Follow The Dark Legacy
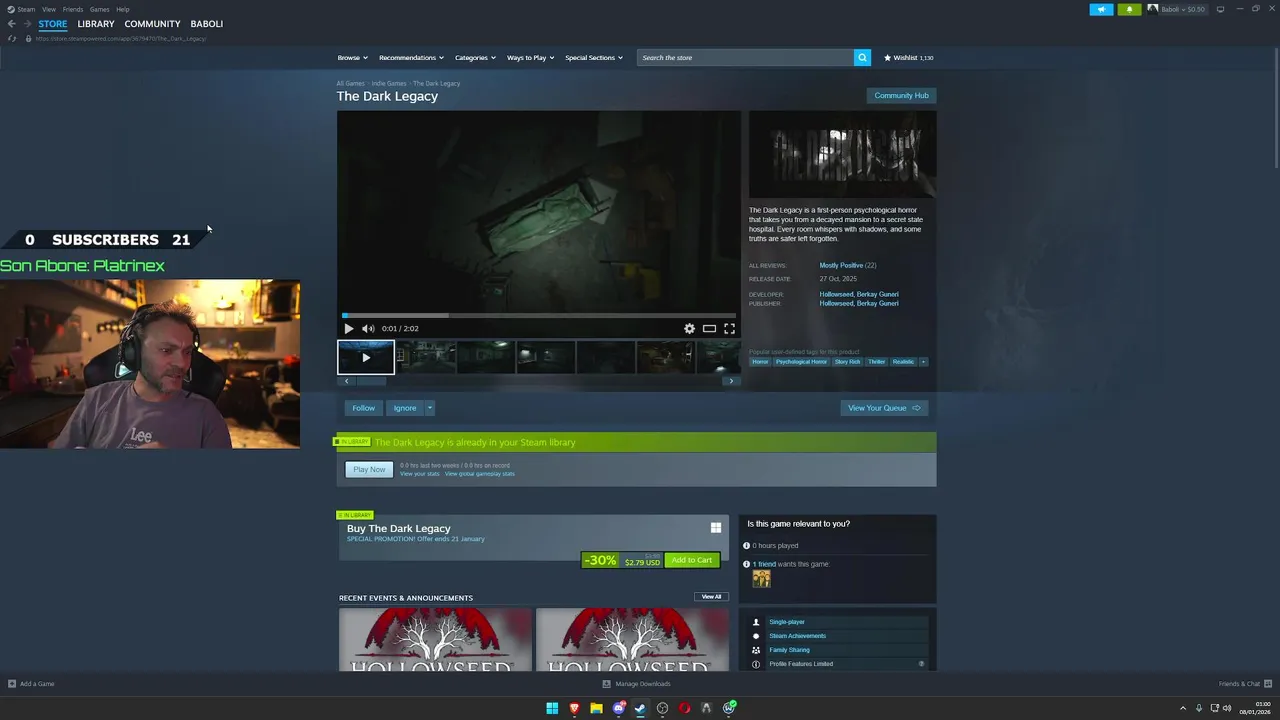The height and width of the screenshot is (720, 1280). [x=364, y=408]
